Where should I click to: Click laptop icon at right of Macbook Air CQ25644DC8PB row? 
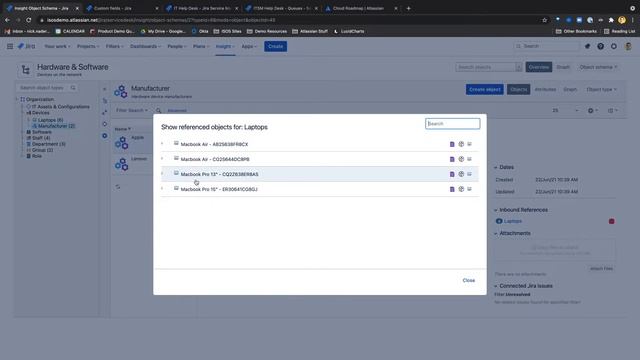469,159
